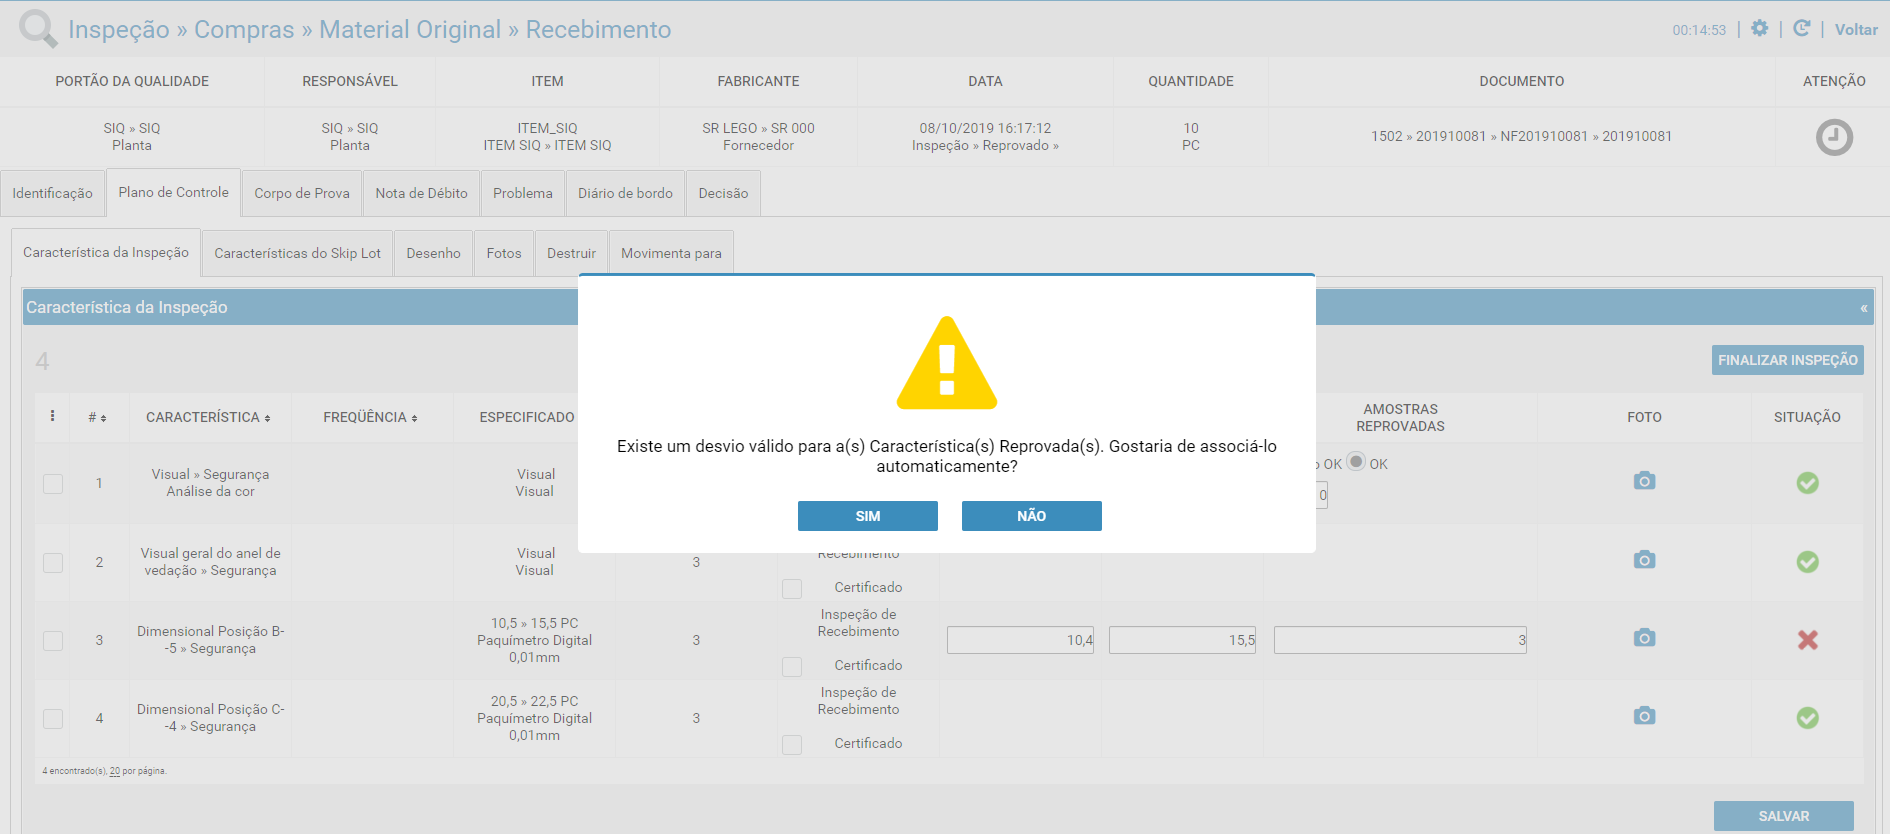Sort by the # column

pyautogui.click(x=97, y=417)
